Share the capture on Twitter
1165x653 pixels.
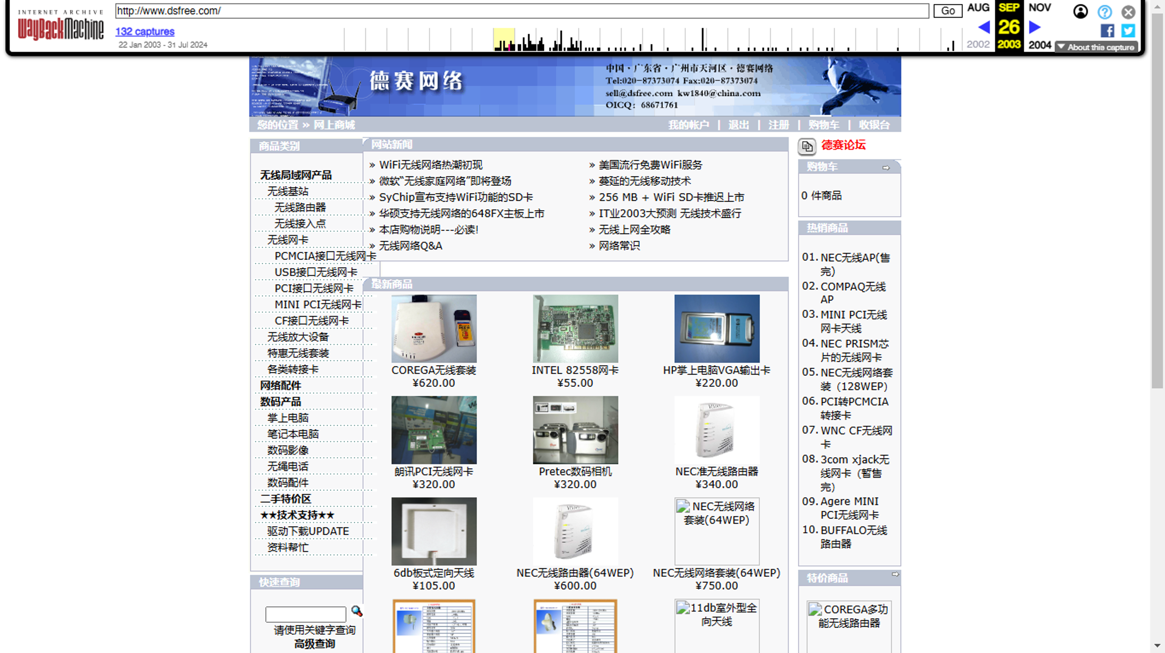(1128, 31)
